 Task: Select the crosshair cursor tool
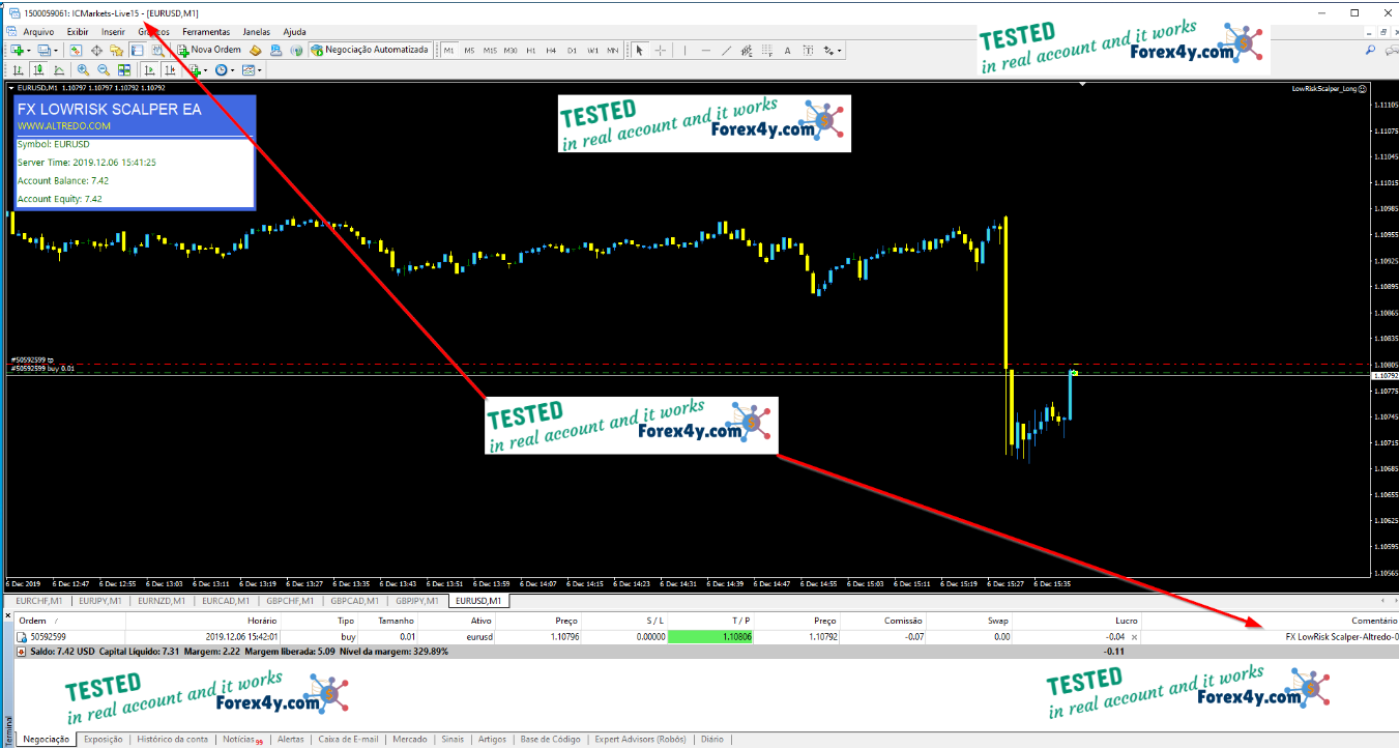pyautogui.click(x=660, y=50)
